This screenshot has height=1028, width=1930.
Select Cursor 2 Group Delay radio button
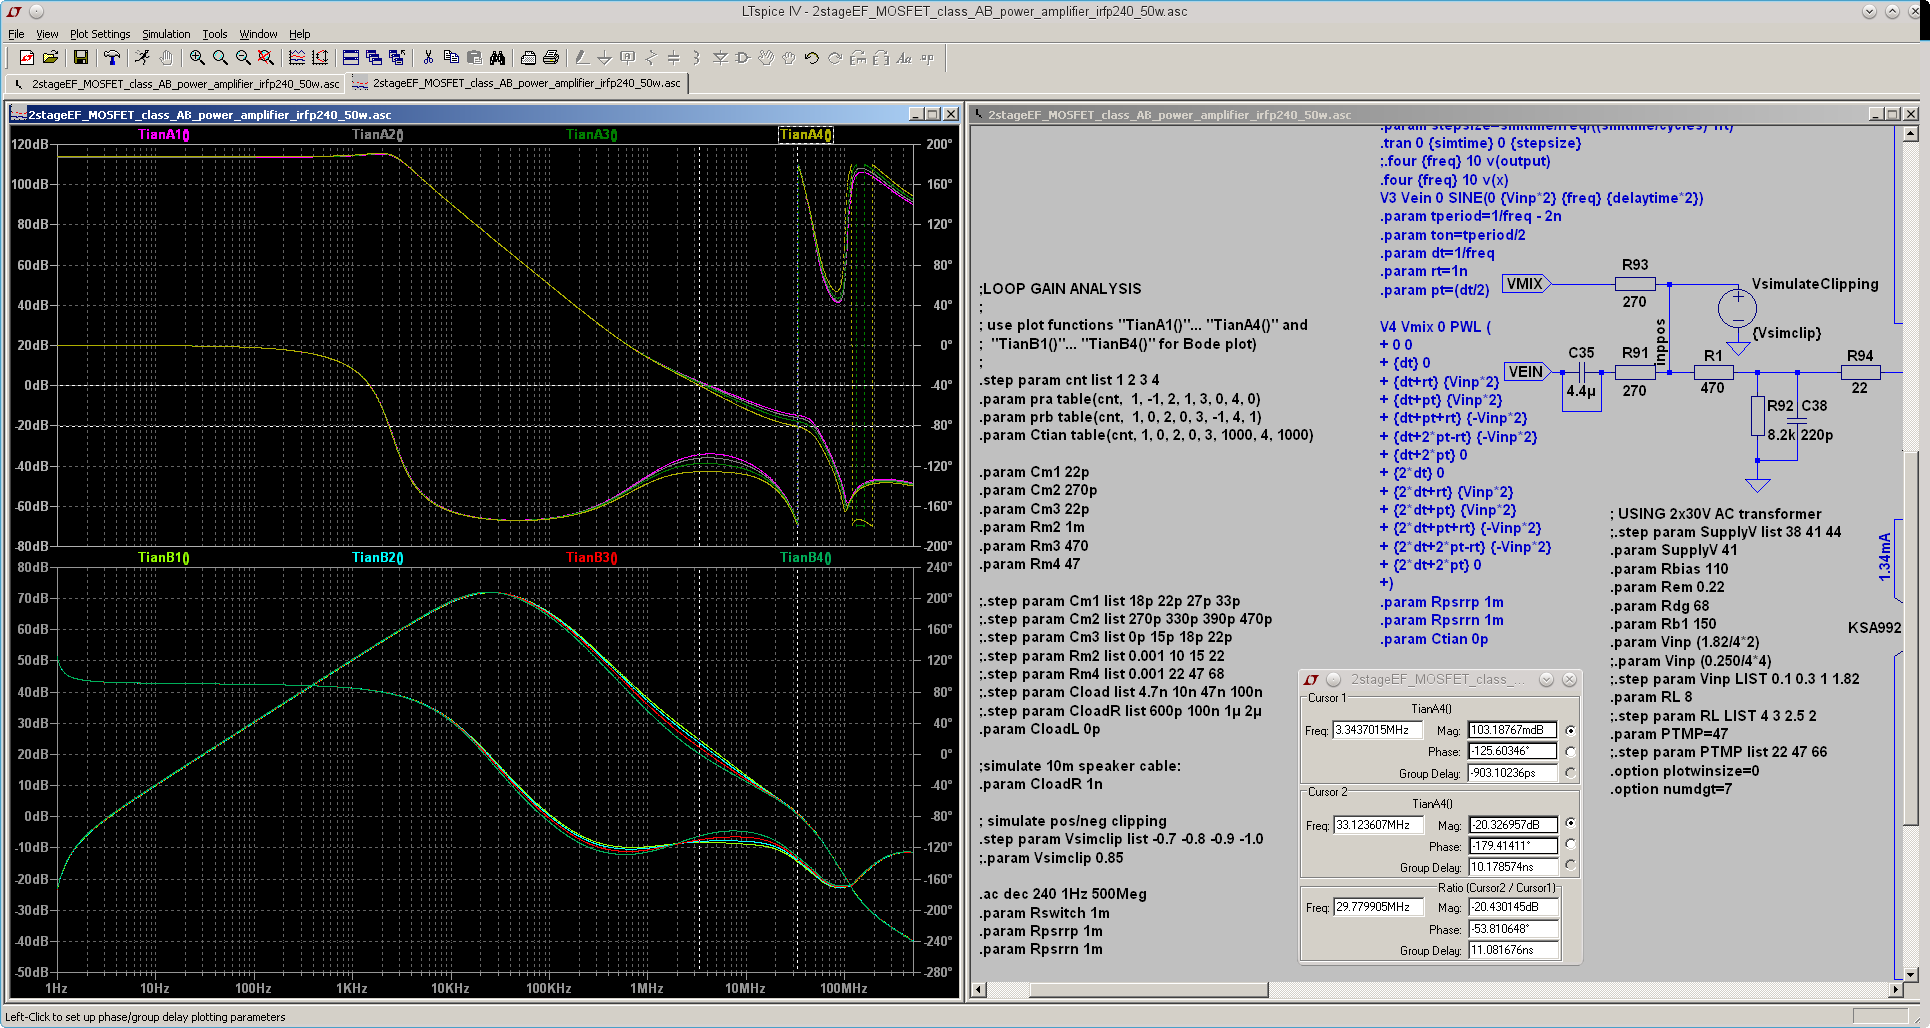(x=1570, y=865)
